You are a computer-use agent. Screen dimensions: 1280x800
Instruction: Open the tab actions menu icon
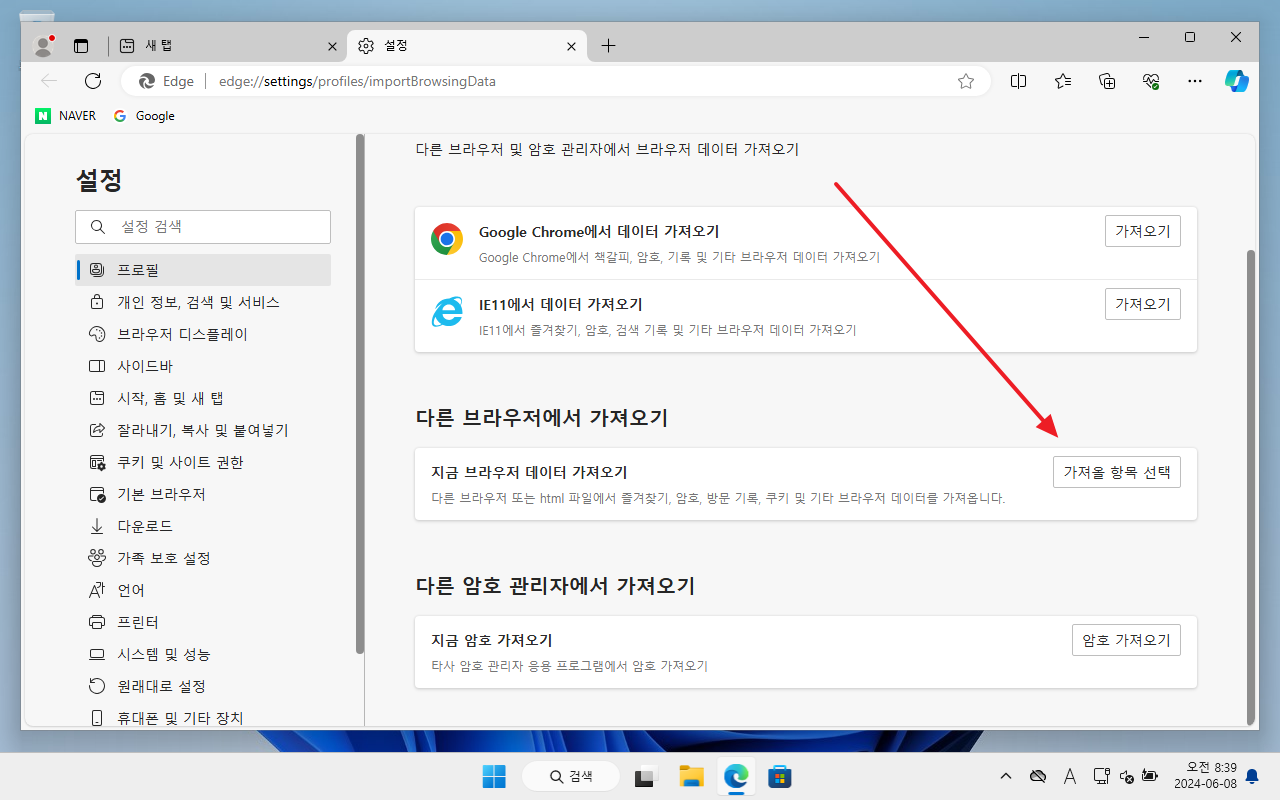tap(81, 46)
